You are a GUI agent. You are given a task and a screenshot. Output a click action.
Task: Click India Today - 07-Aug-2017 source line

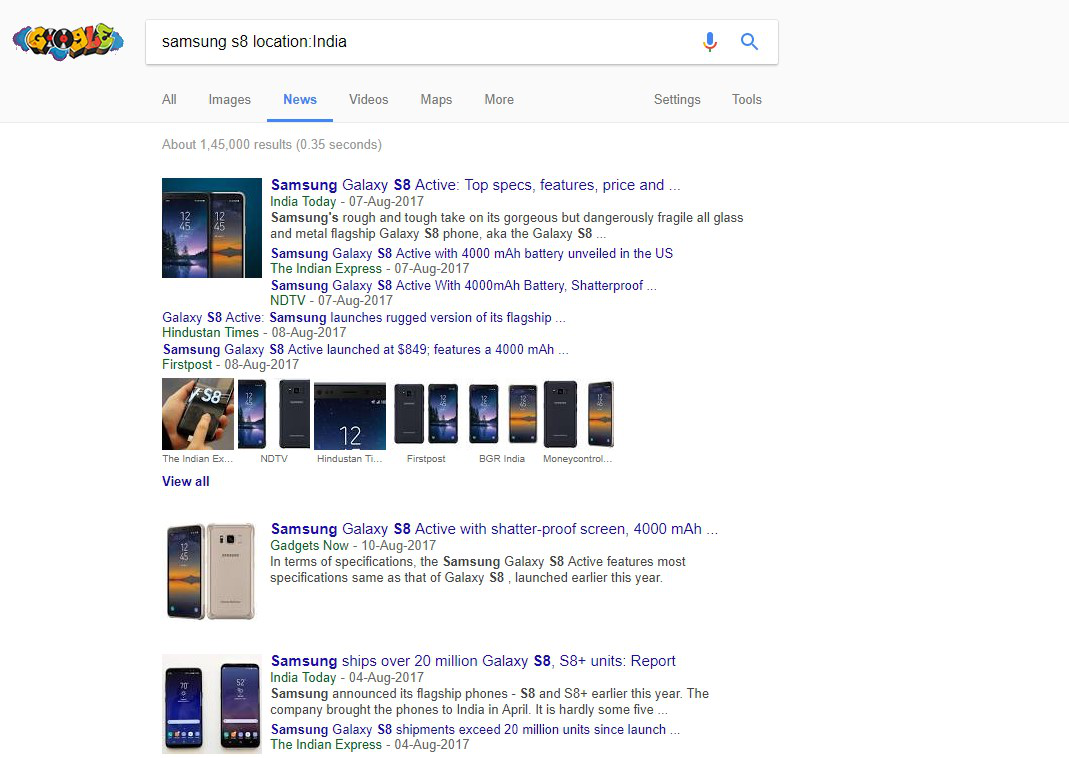click(347, 201)
